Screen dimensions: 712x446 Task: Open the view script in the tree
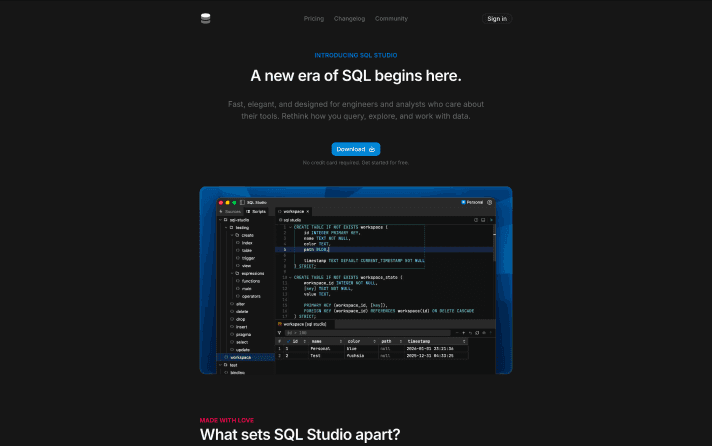coord(246,266)
